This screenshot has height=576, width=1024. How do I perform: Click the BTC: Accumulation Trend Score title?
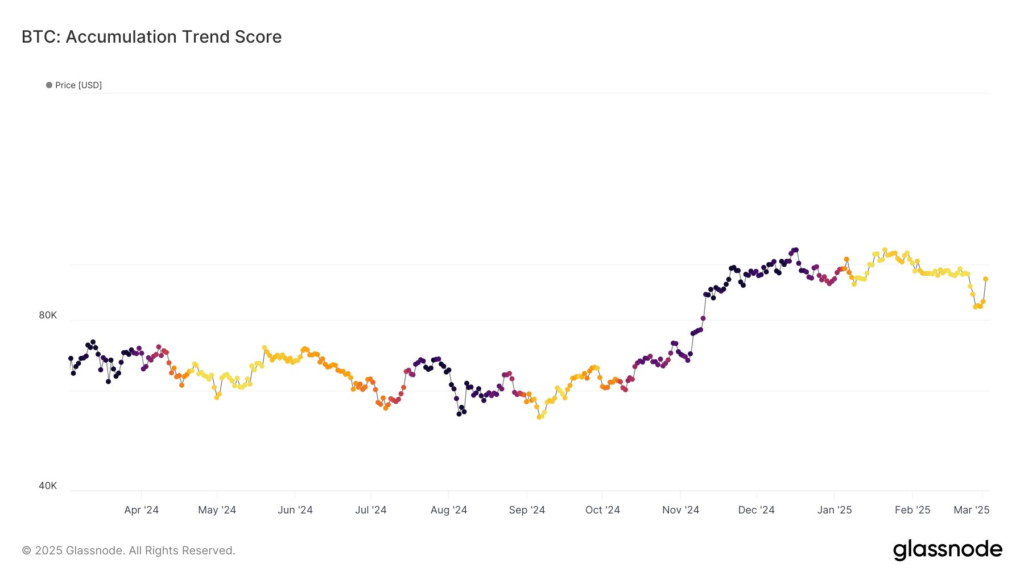pyautogui.click(x=151, y=37)
